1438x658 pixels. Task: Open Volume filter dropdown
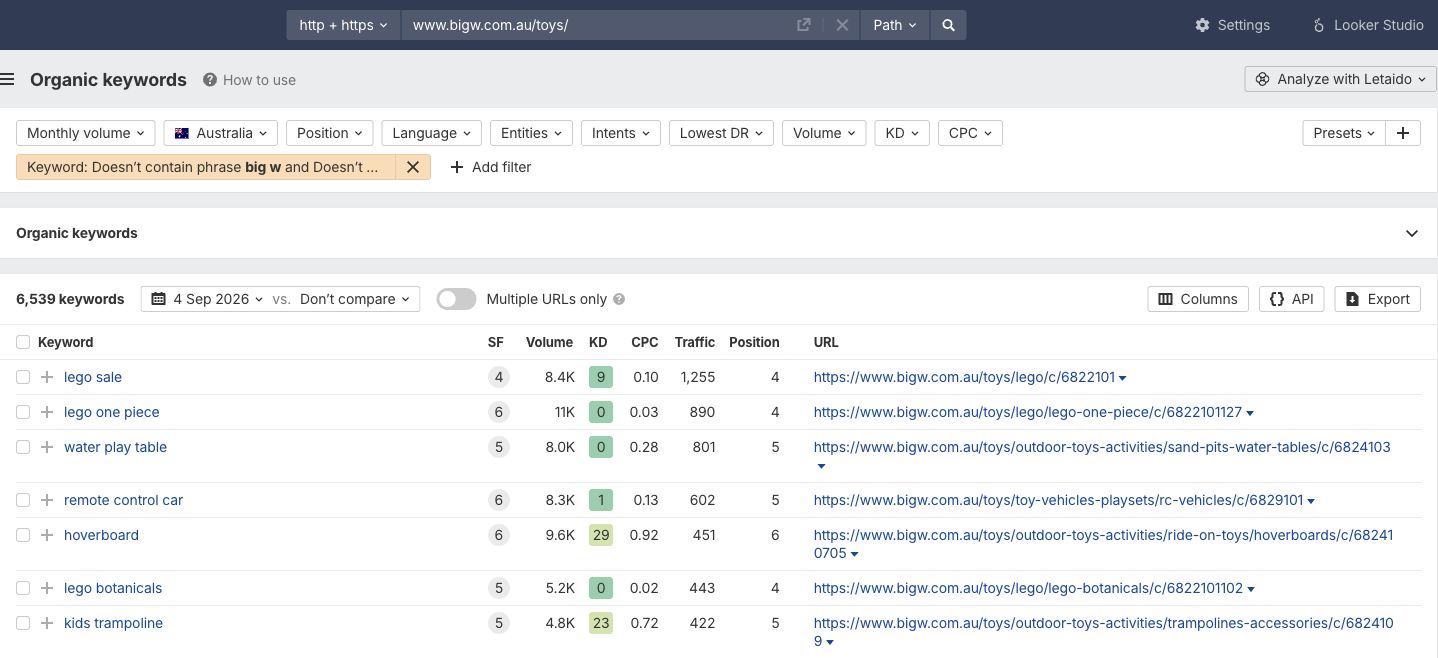(824, 133)
